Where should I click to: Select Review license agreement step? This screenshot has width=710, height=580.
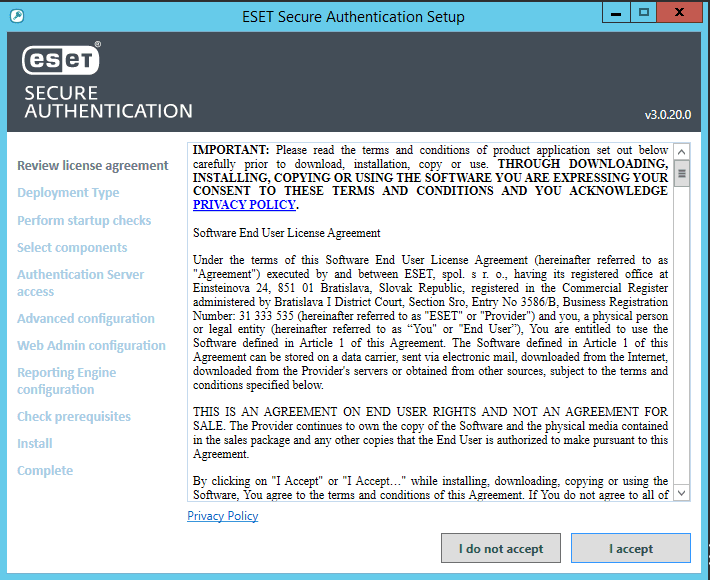[93, 166]
